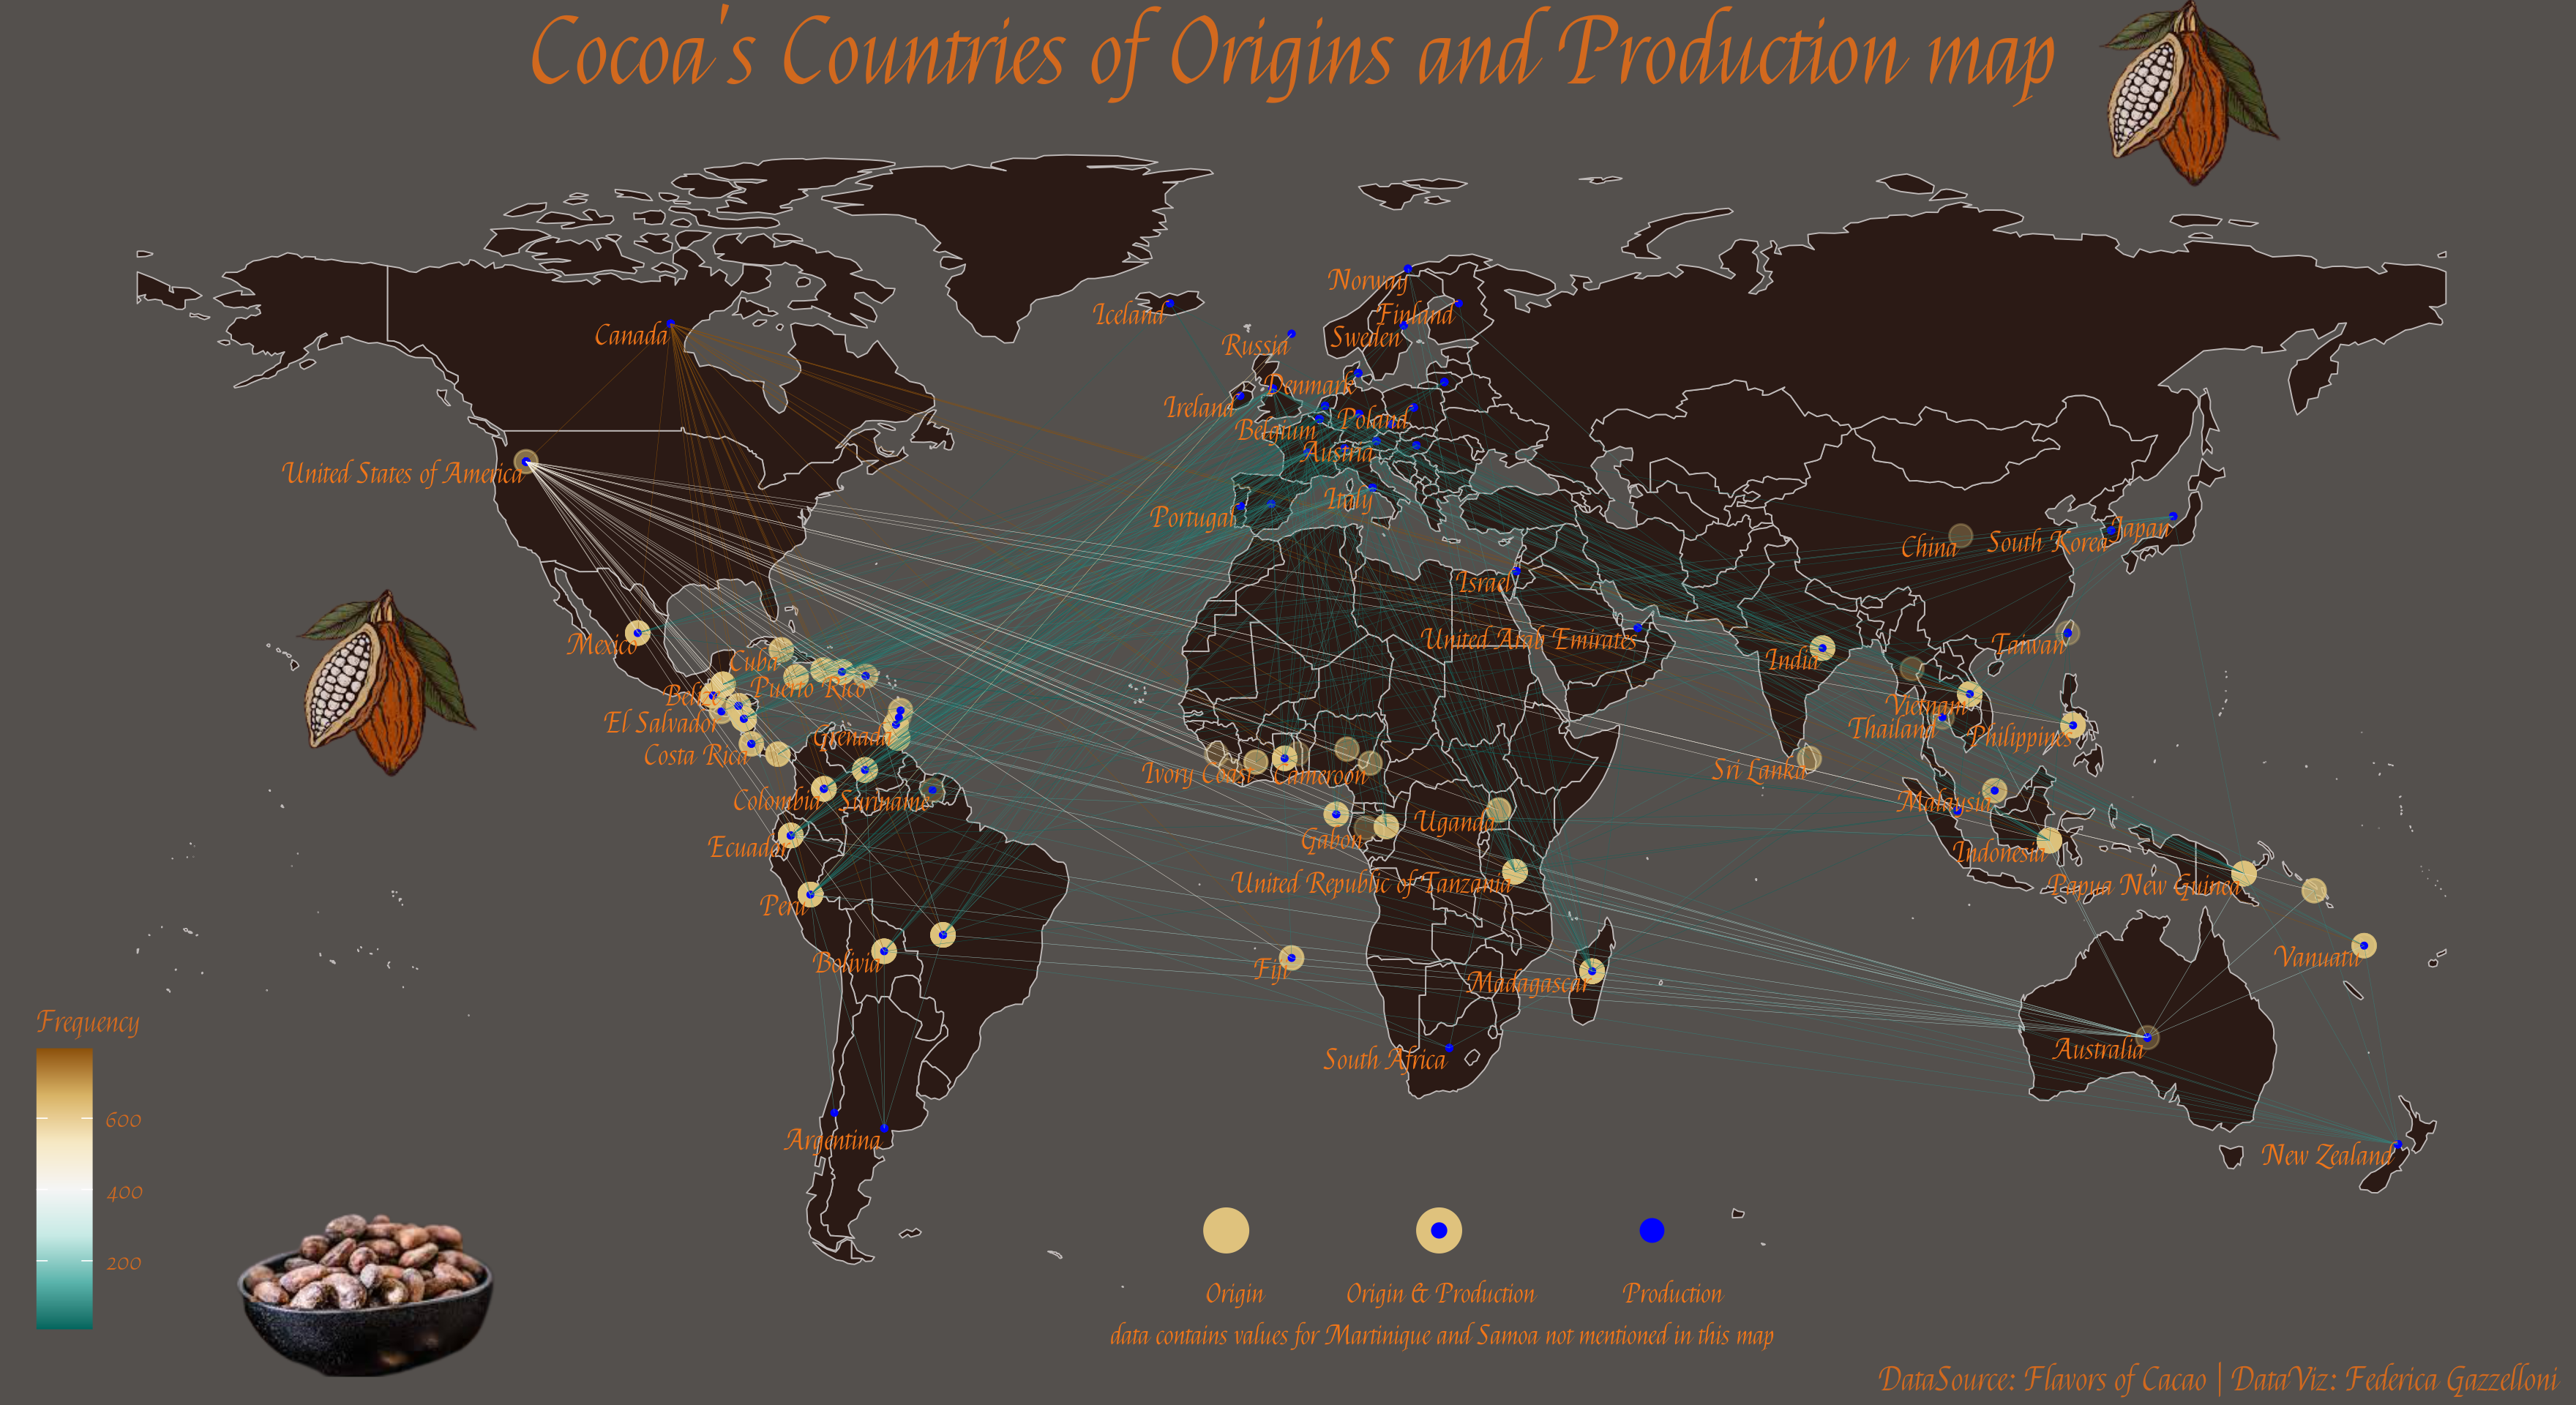Click the blue Production legend dot

pyautogui.click(x=1651, y=1230)
